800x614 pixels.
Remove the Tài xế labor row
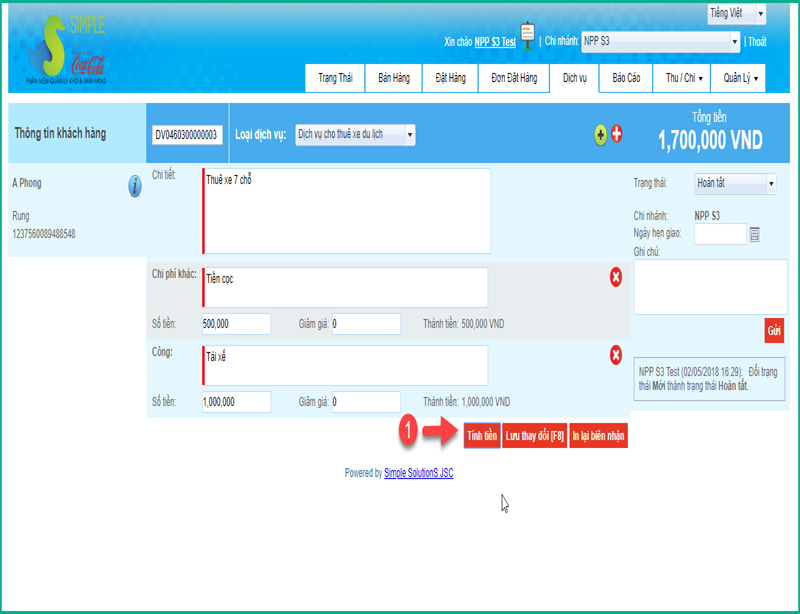616,354
